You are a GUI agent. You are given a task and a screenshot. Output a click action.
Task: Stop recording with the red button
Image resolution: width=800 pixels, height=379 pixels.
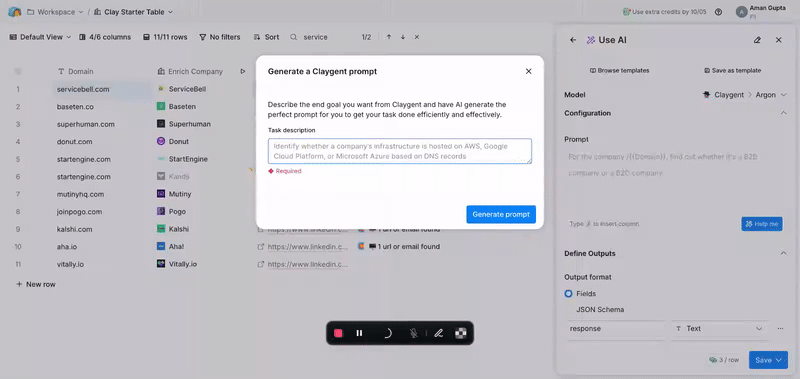point(338,333)
